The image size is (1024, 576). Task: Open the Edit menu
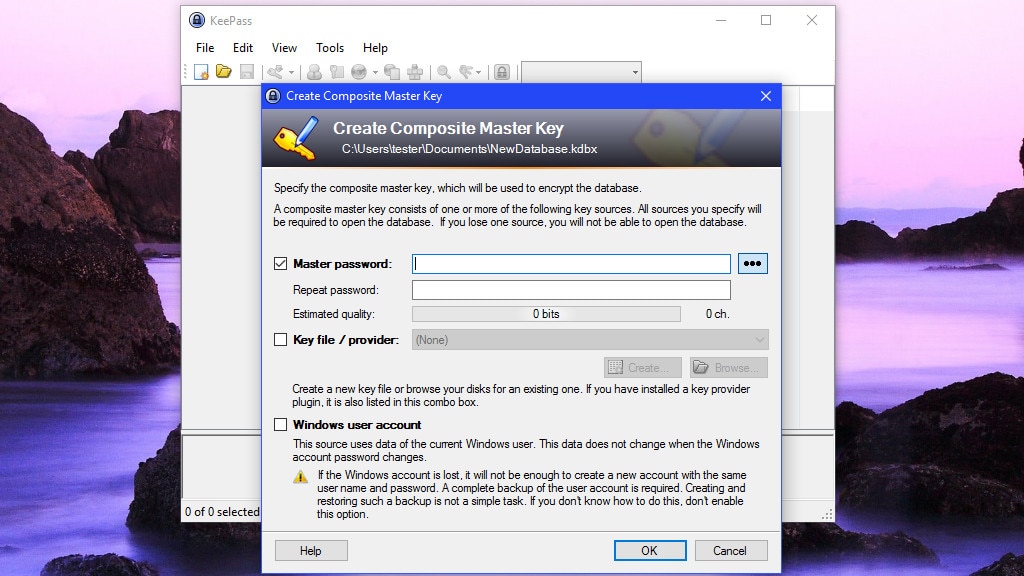point(243,48)
